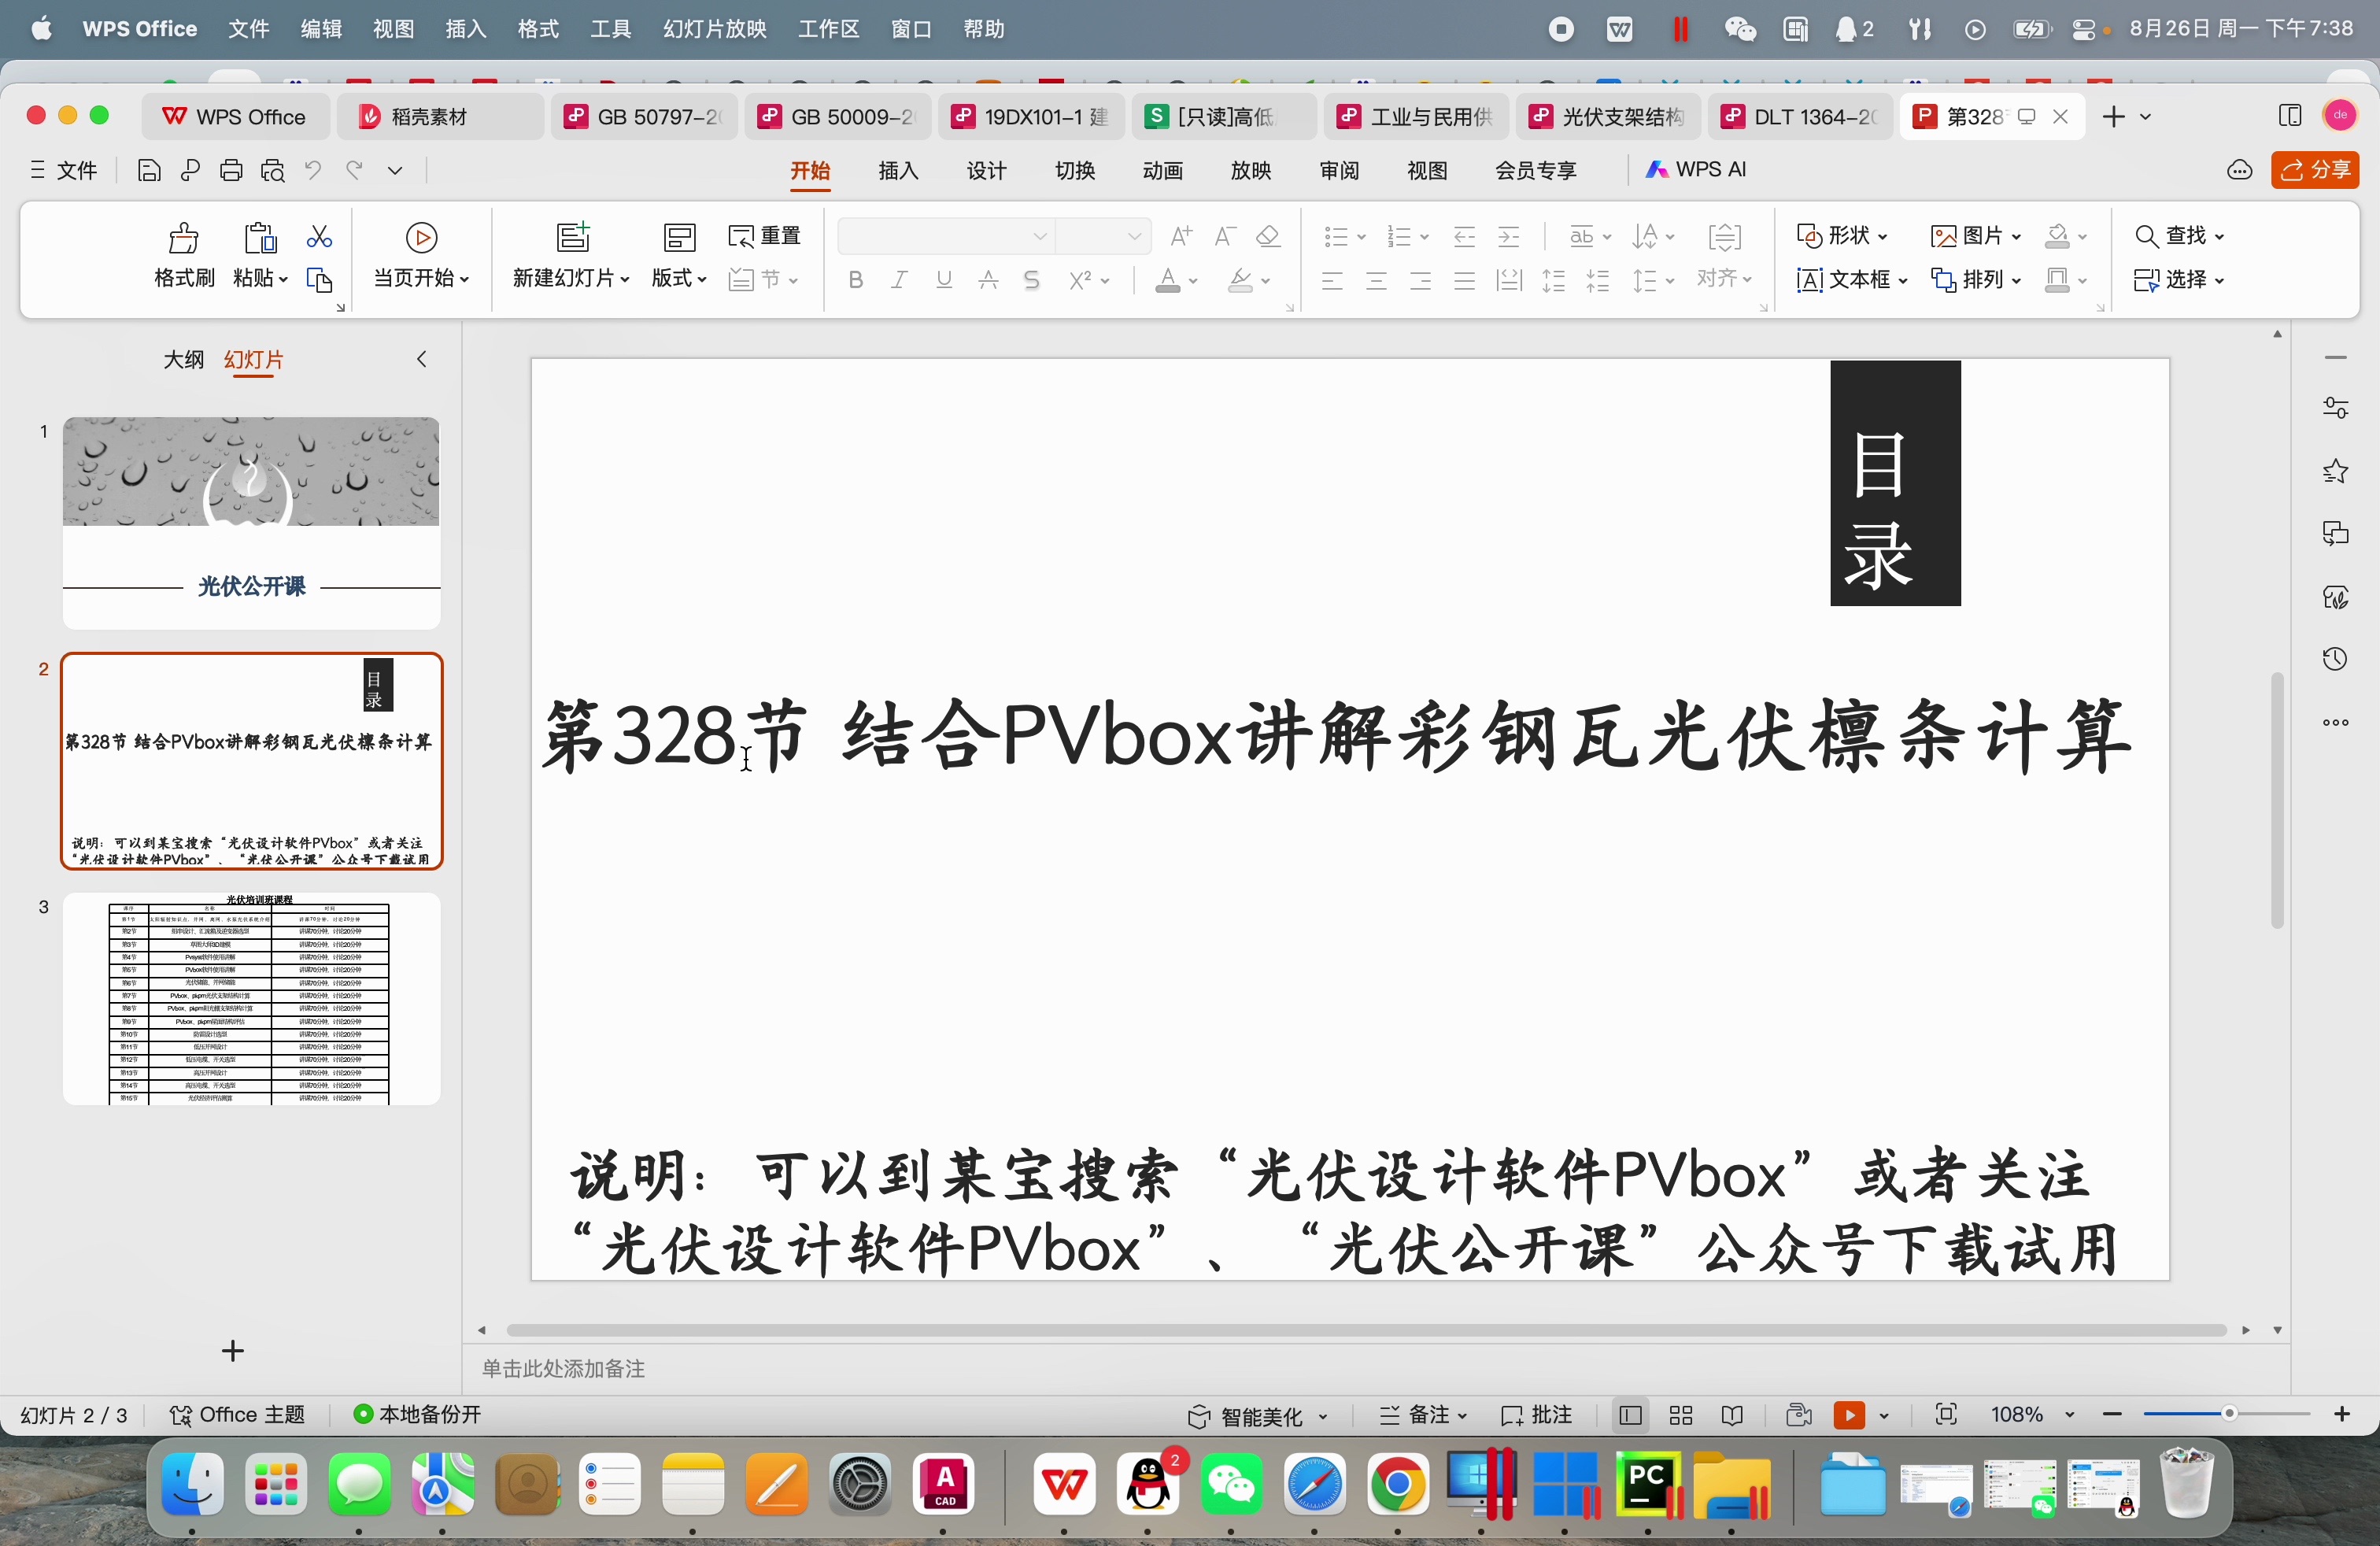Click the Format Painter (格式刷) icon
2380x1546 pixels.
(184, 238)
